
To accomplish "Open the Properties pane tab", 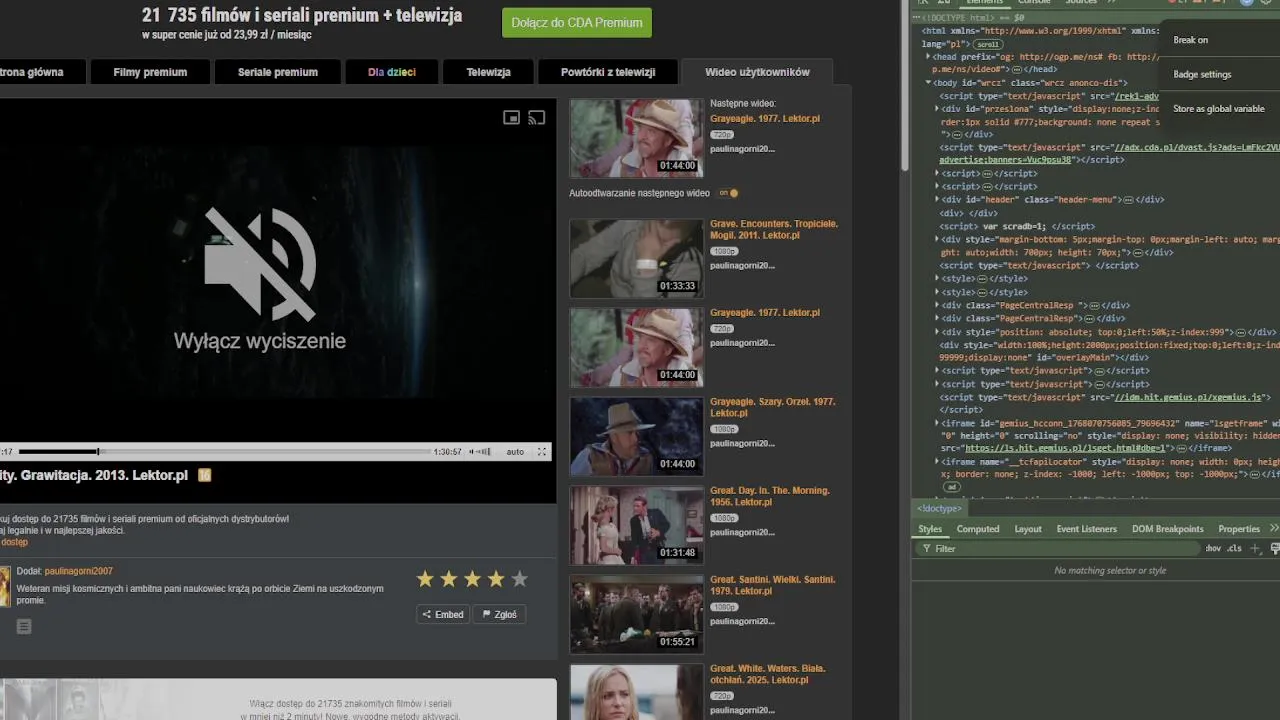I will [x=1238, y=529].
